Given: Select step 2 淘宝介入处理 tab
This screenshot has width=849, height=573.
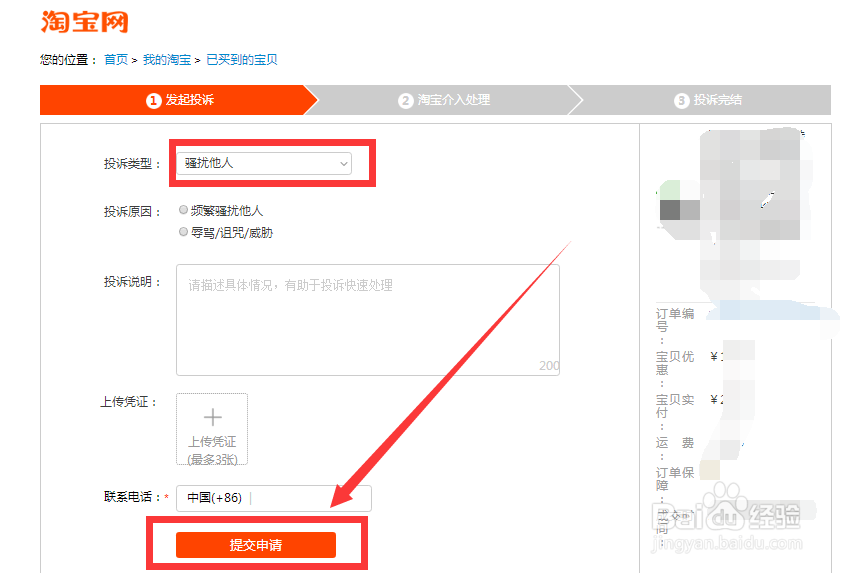Looking at the screenshot, I should (444, 100).
